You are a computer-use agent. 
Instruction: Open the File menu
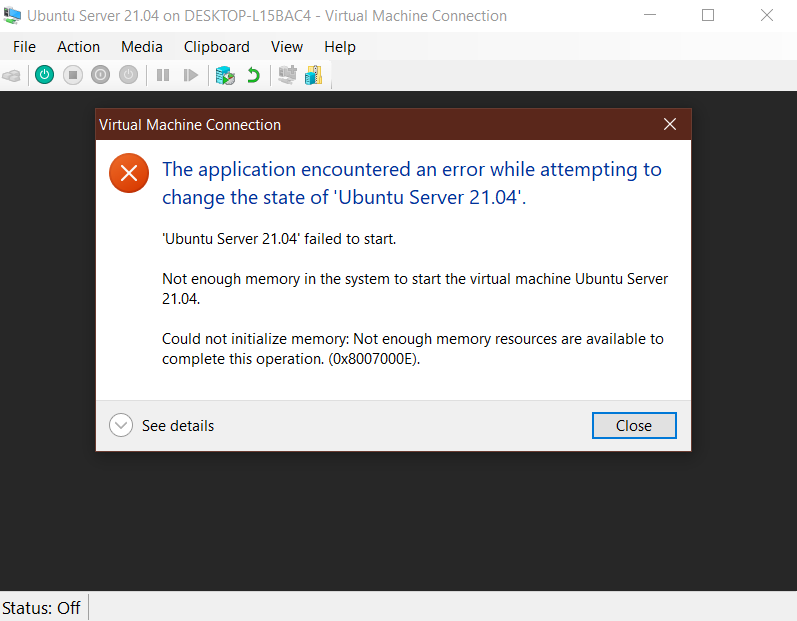(24, 47)
